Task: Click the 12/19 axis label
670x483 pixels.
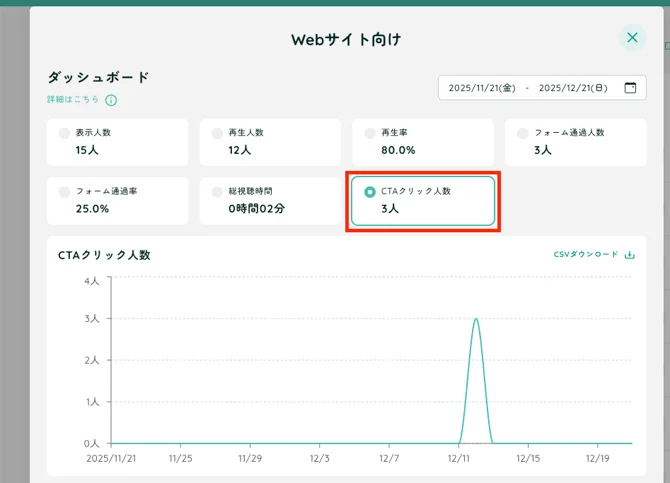Action: coord(597,459)
